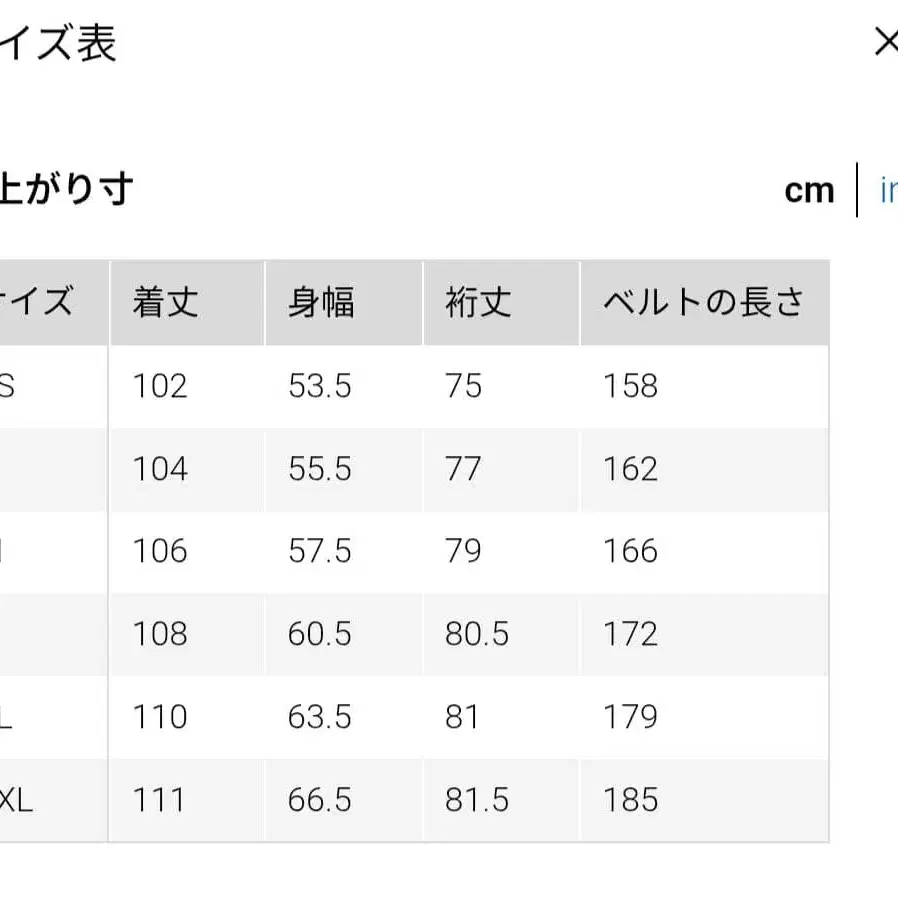The image size is (898, 898).
Task: Click the 裄丈 value 79 cell
Action: [x=464, y=552]
